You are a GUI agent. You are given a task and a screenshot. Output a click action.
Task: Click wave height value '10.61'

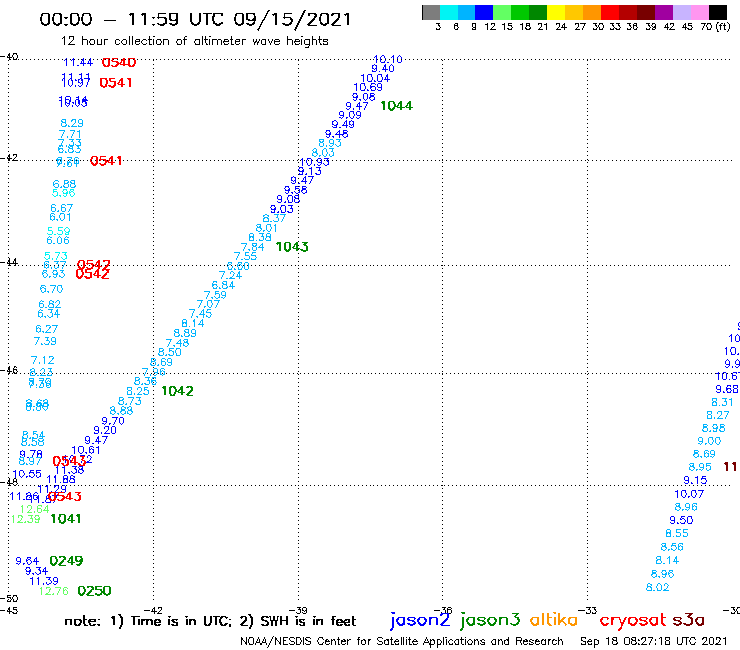(x=86, y=450)
